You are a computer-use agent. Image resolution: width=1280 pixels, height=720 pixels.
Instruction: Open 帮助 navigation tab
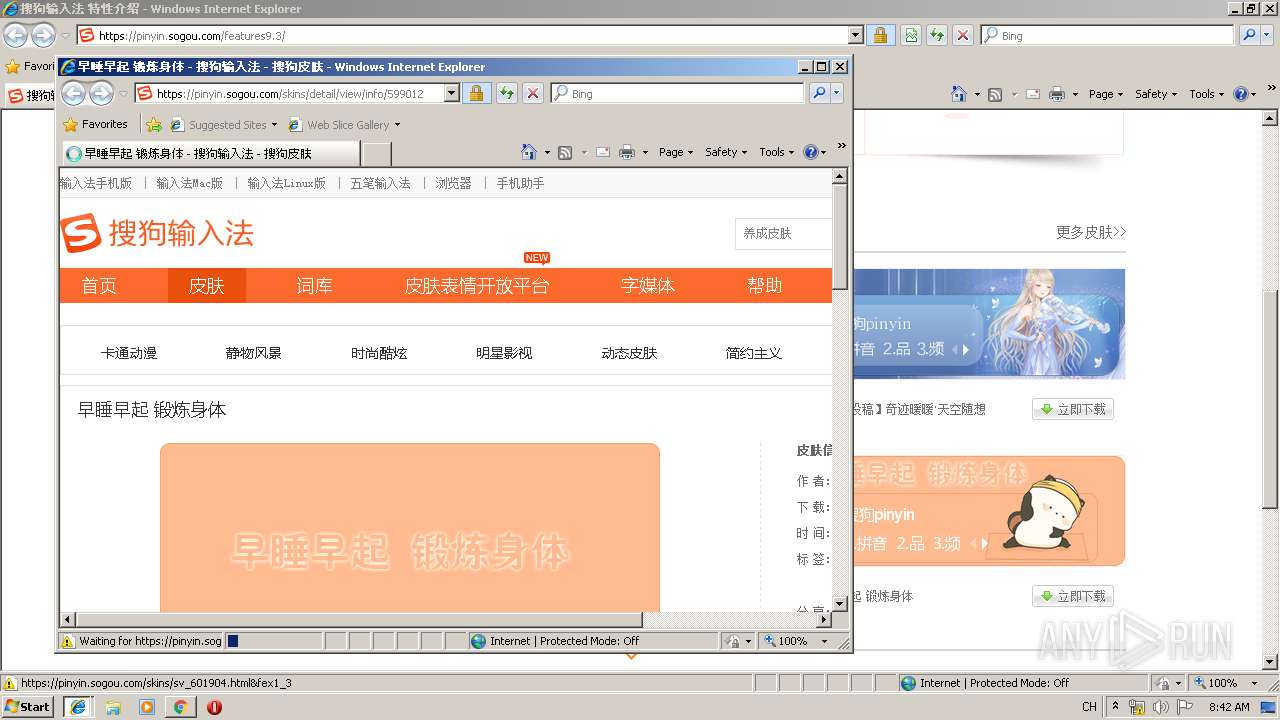[x=765, y=286]
